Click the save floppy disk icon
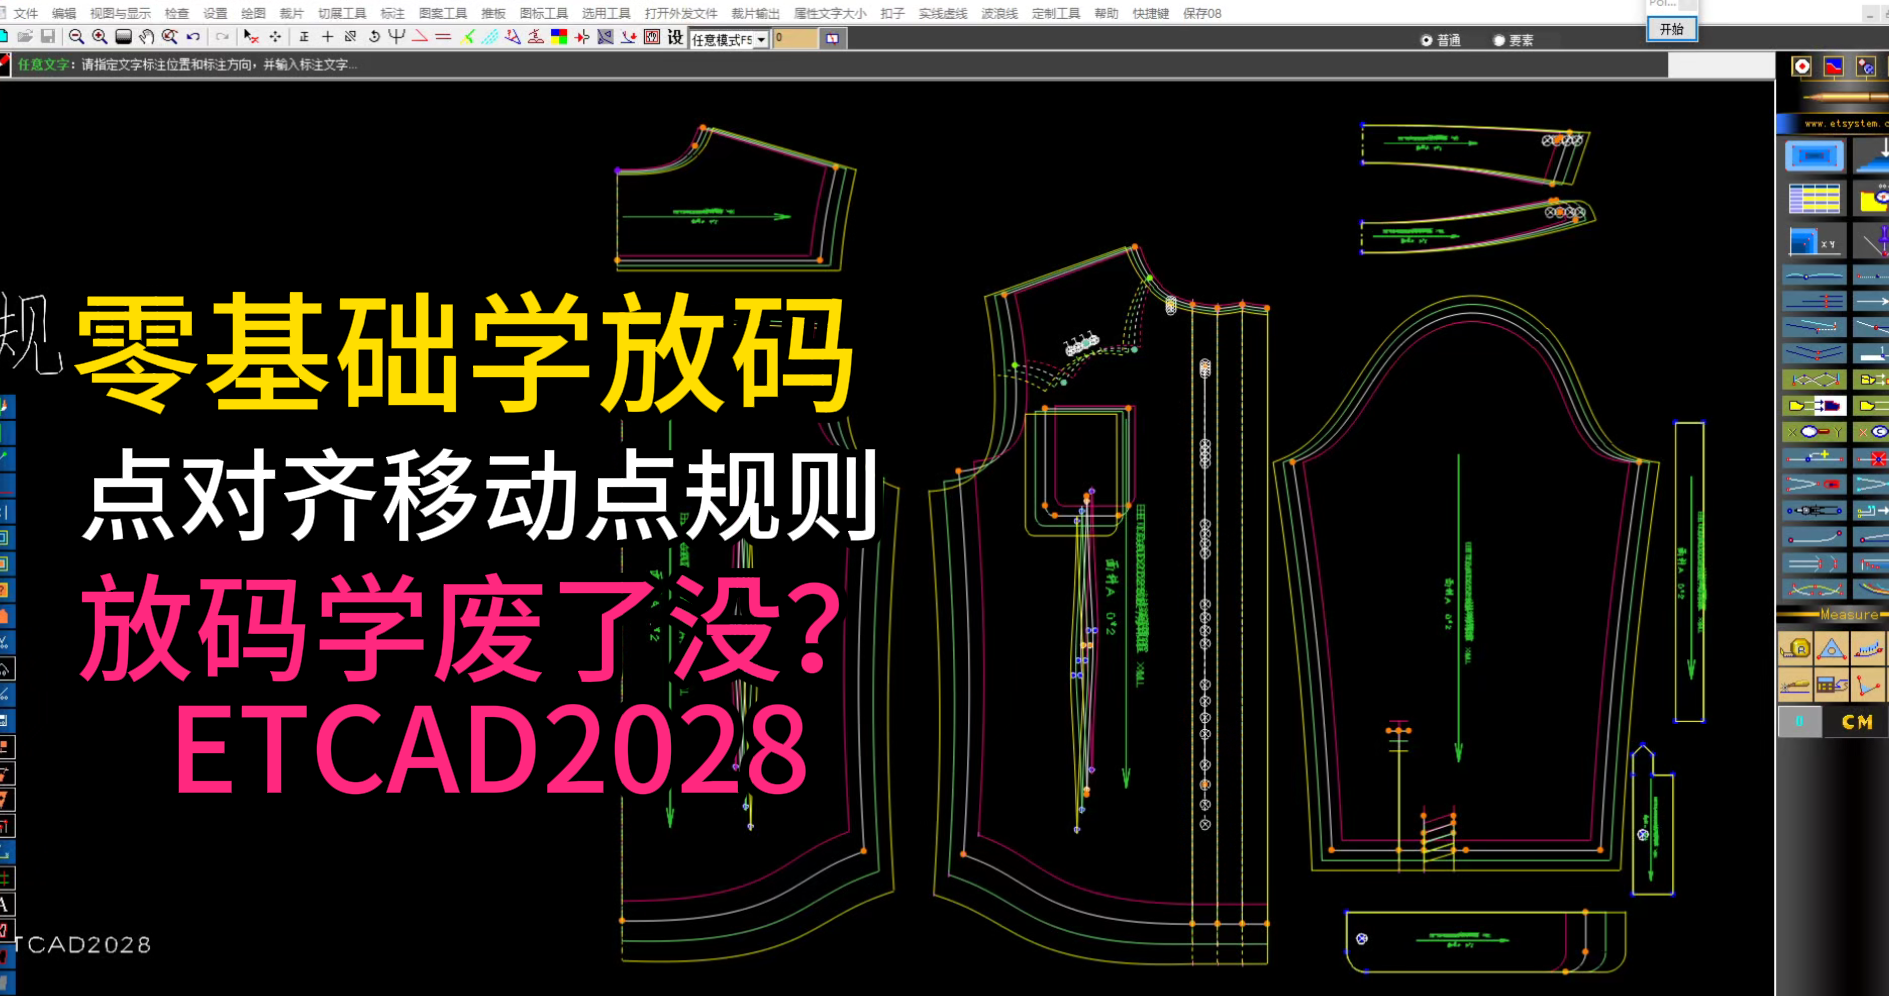 [x=47, y=37]
